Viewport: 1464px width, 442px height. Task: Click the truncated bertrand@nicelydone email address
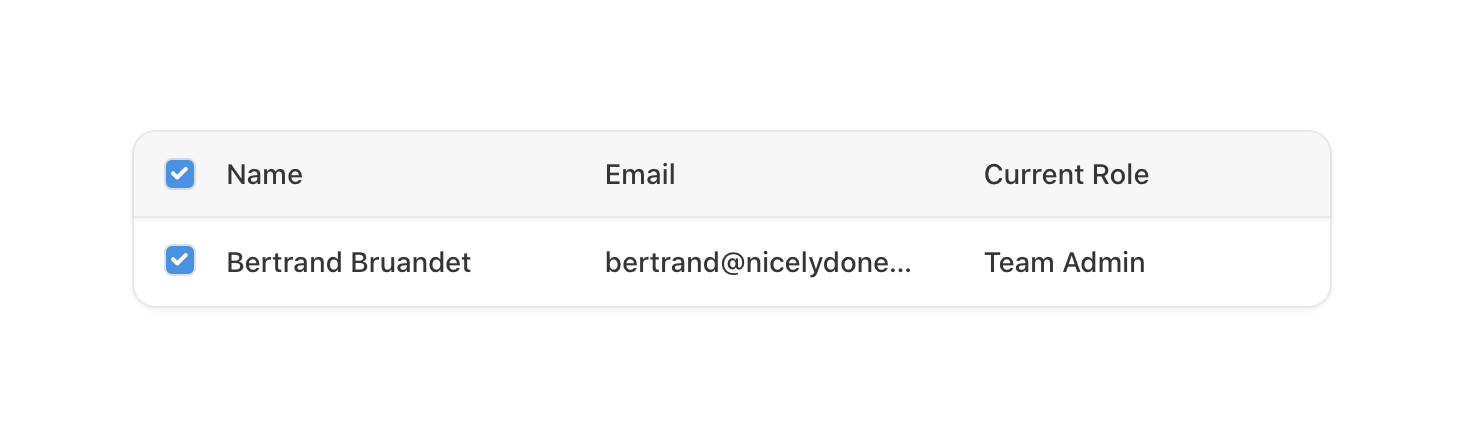pyautogui.click(x=758, y=263)
